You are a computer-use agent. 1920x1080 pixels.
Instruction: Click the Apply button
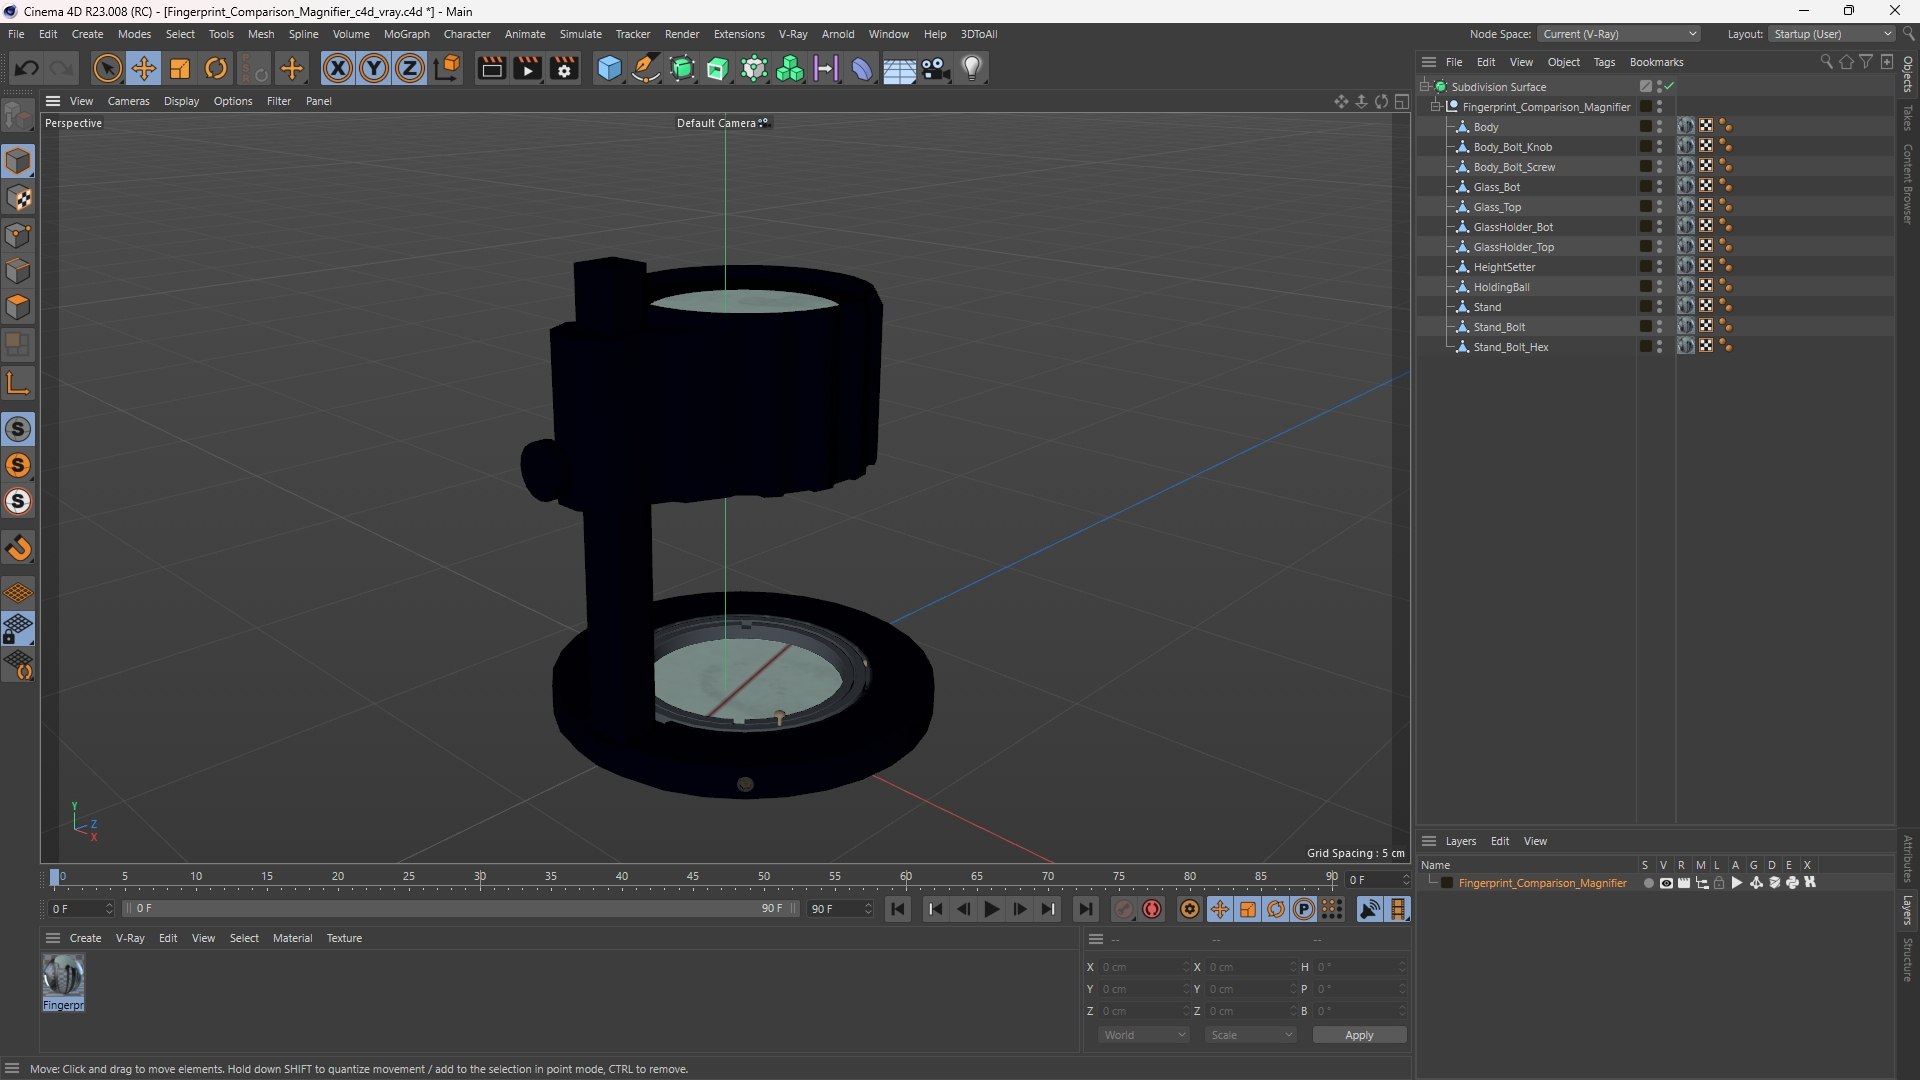[x=1359, y=1035]
